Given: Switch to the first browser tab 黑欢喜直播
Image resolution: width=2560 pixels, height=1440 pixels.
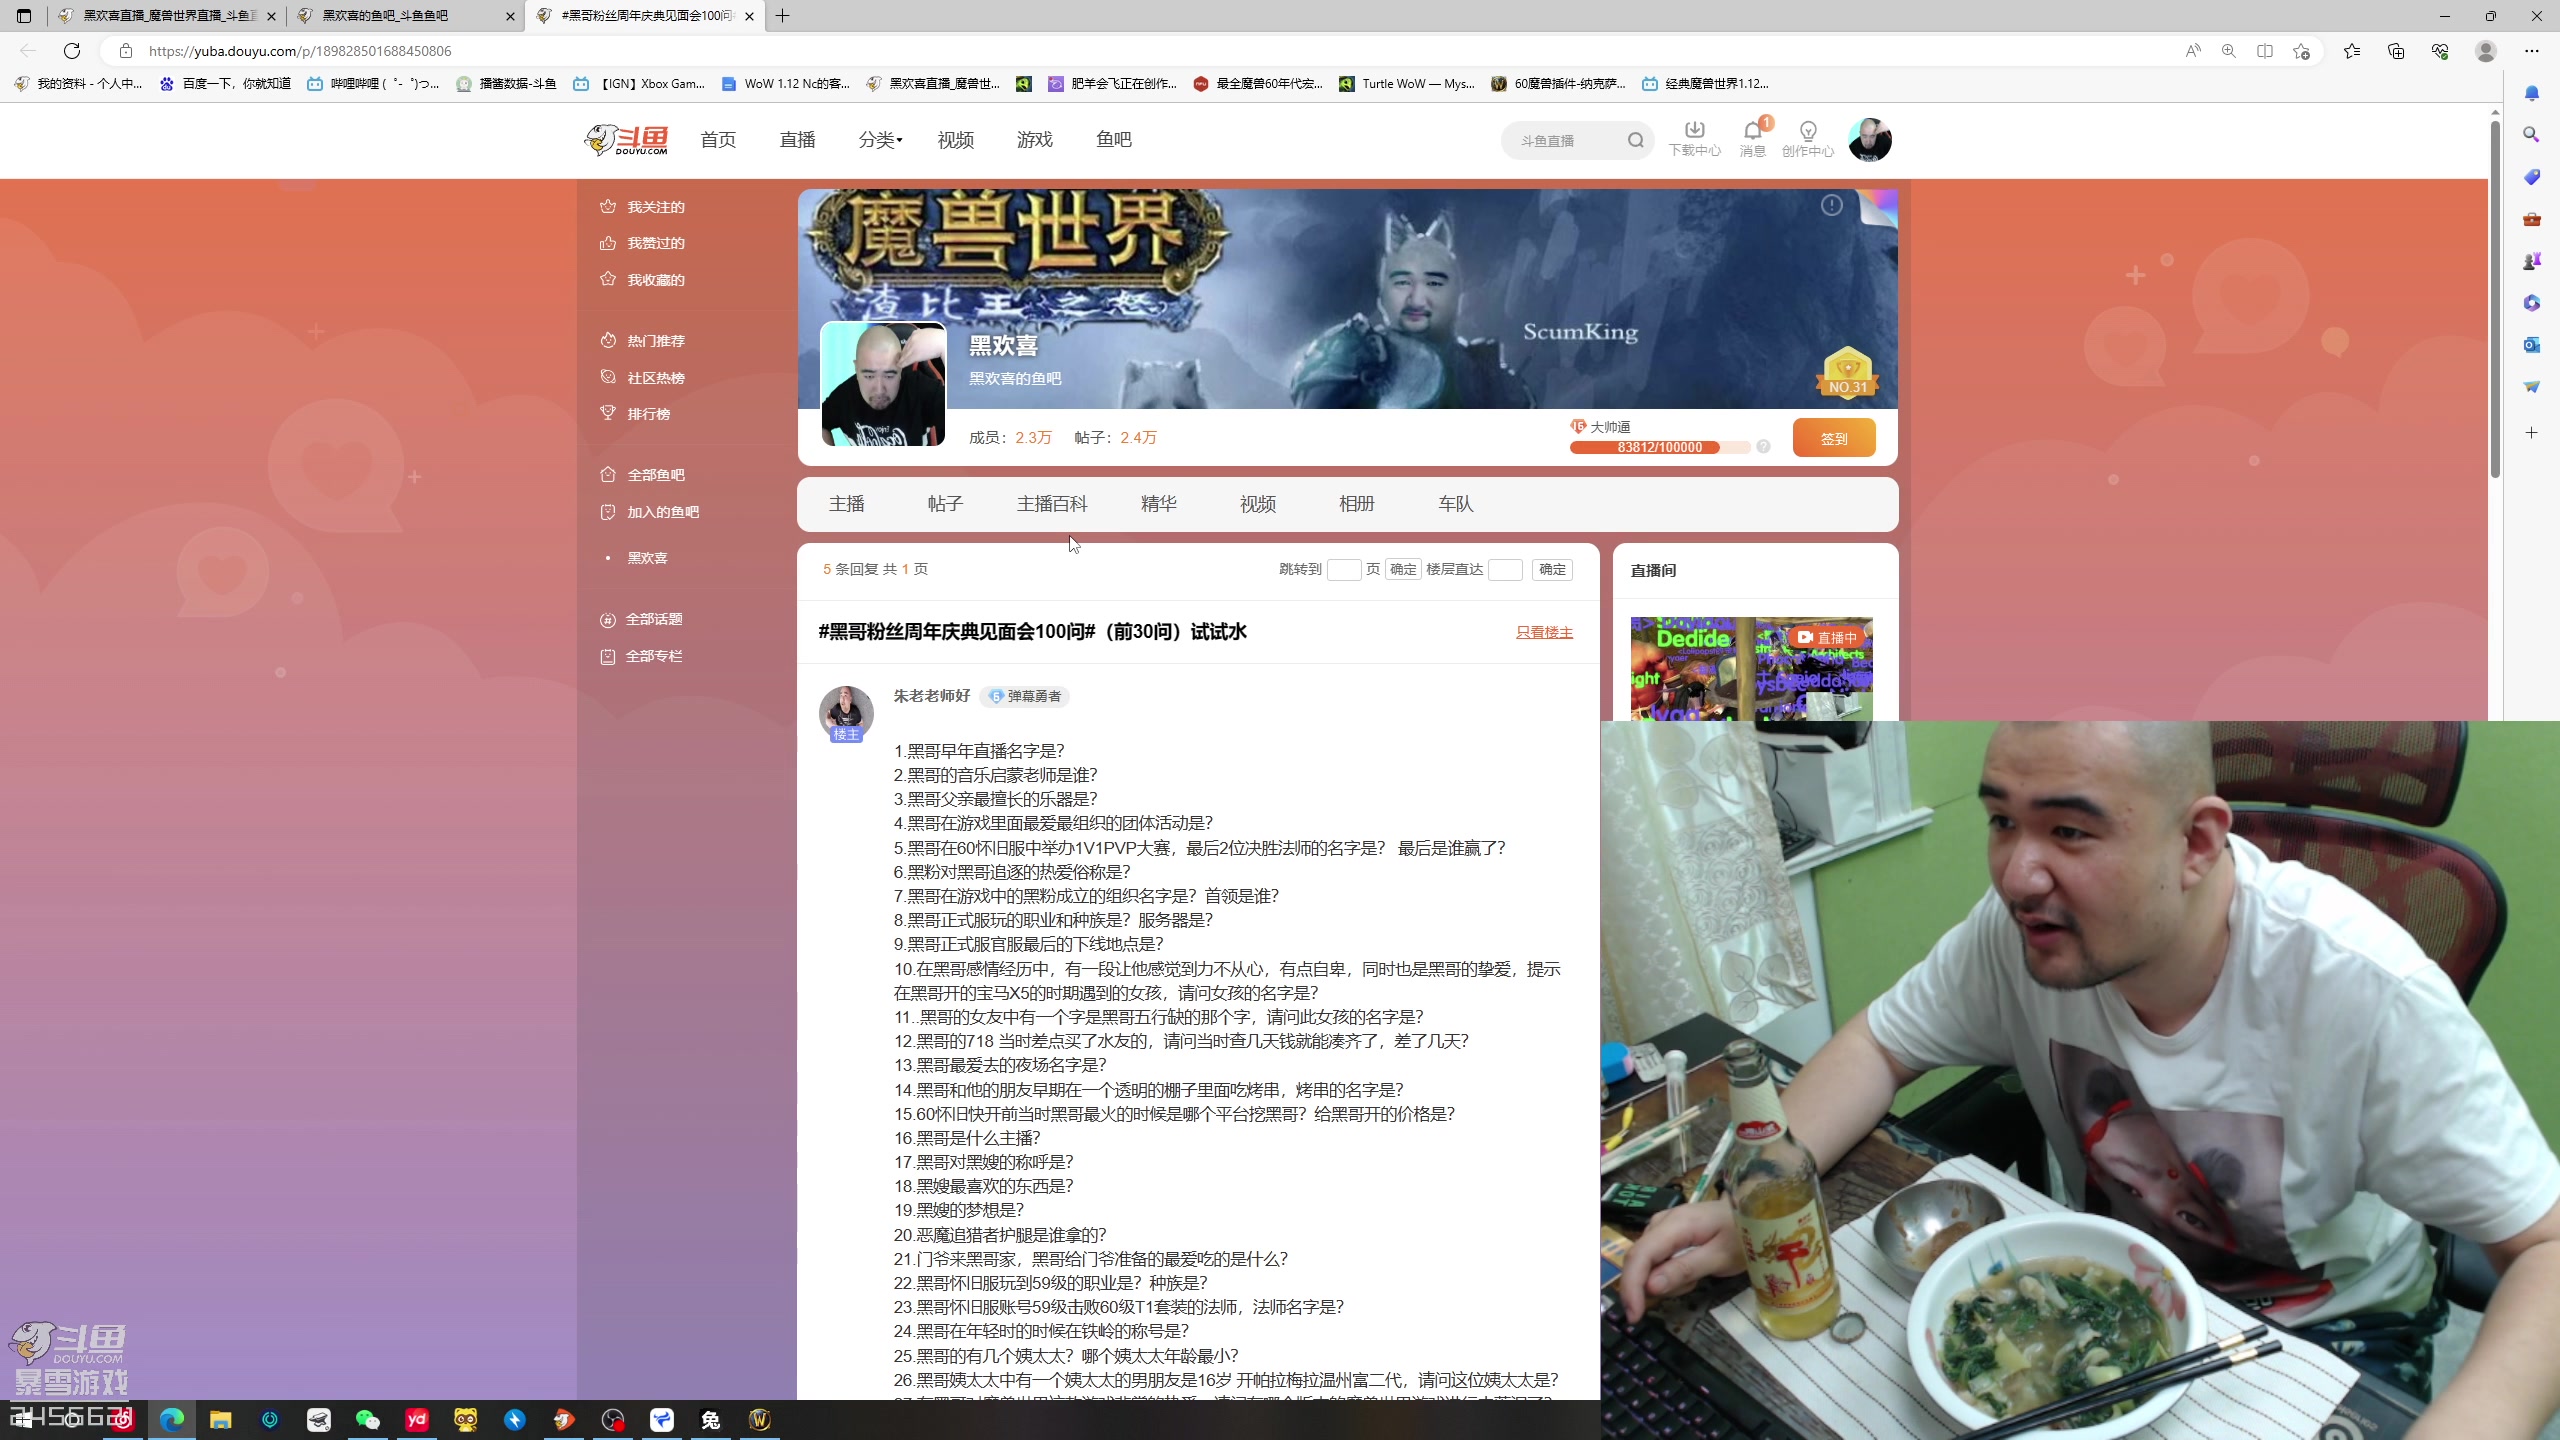Looking at the screenshot, I should [x=166, y=16].
